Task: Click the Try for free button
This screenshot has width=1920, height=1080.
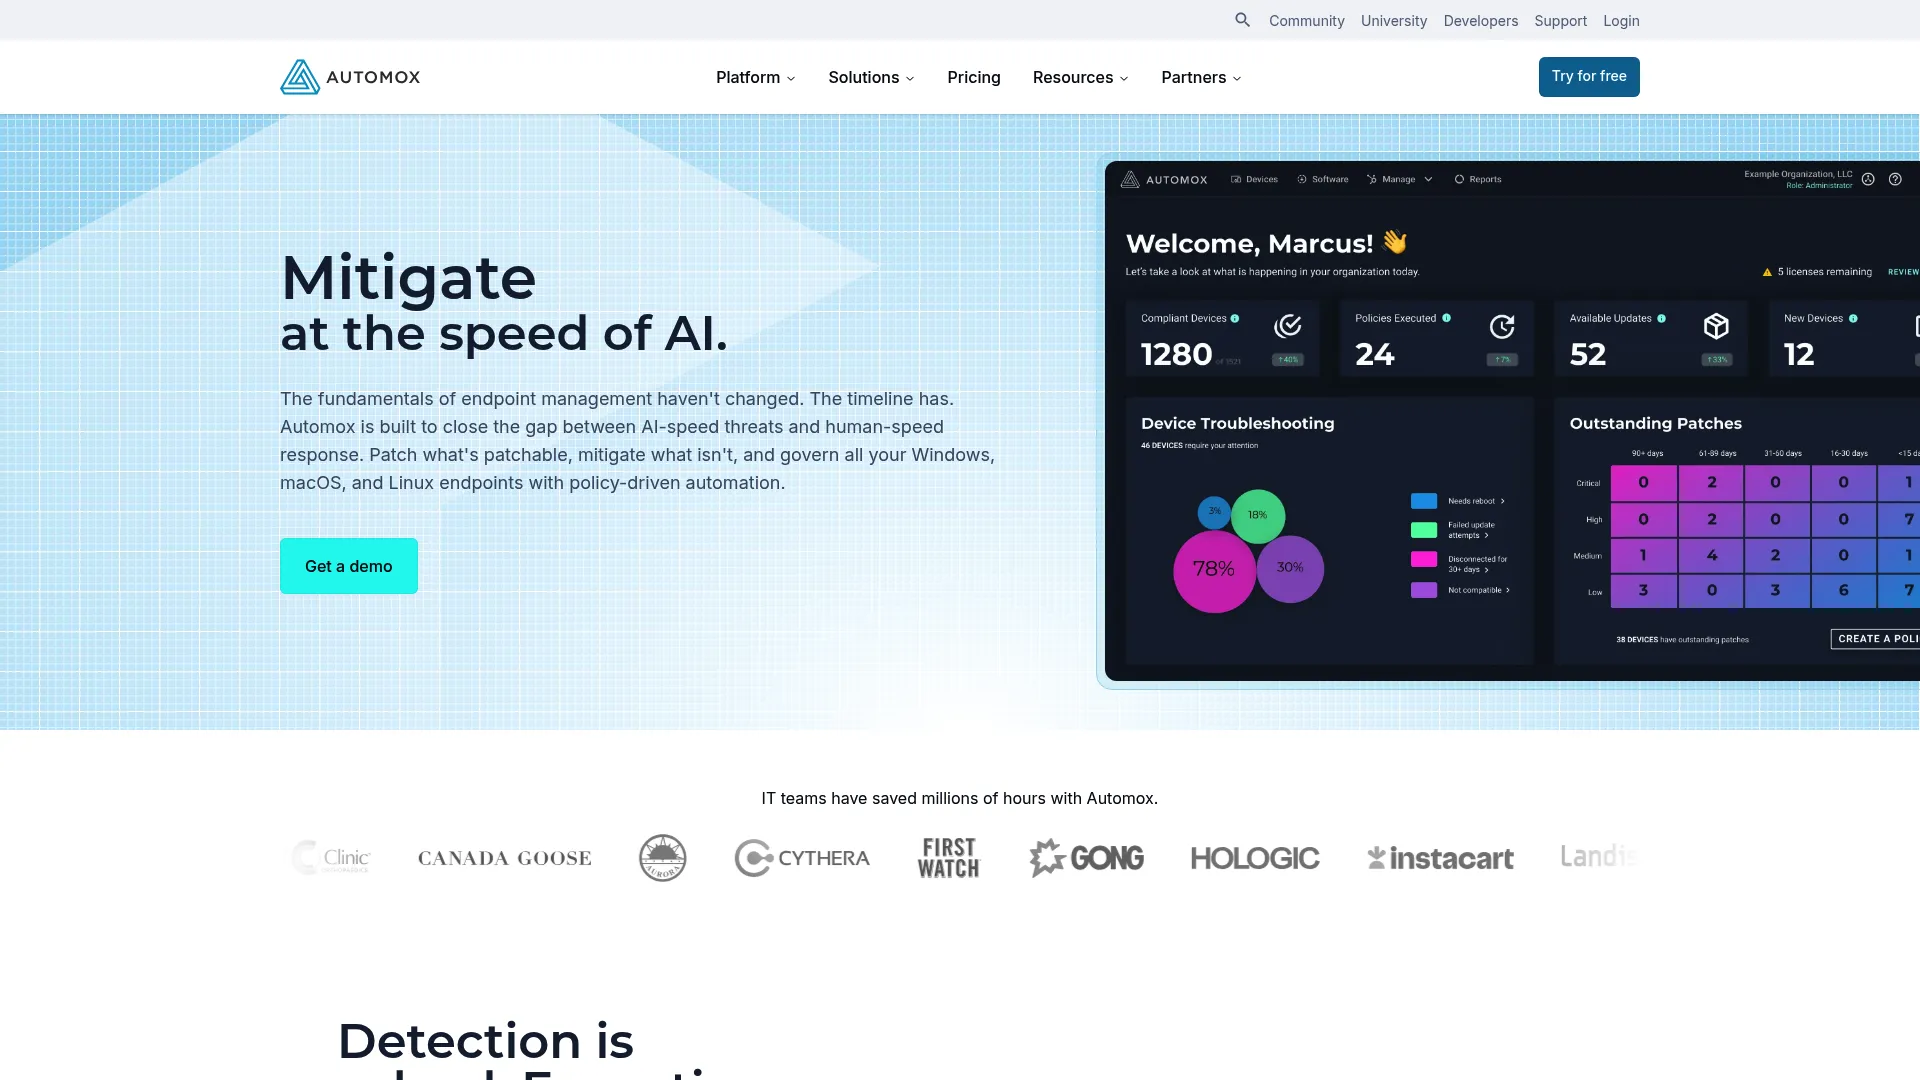Action: (1589, 77)
